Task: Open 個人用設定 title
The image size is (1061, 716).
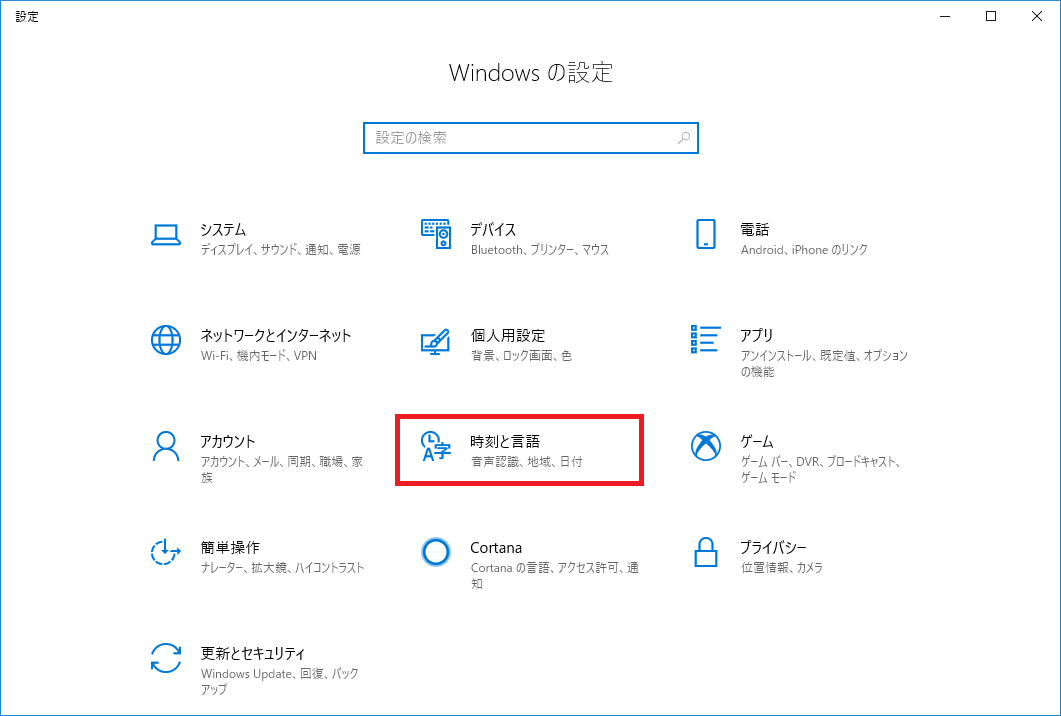Action: click(507, 336)
